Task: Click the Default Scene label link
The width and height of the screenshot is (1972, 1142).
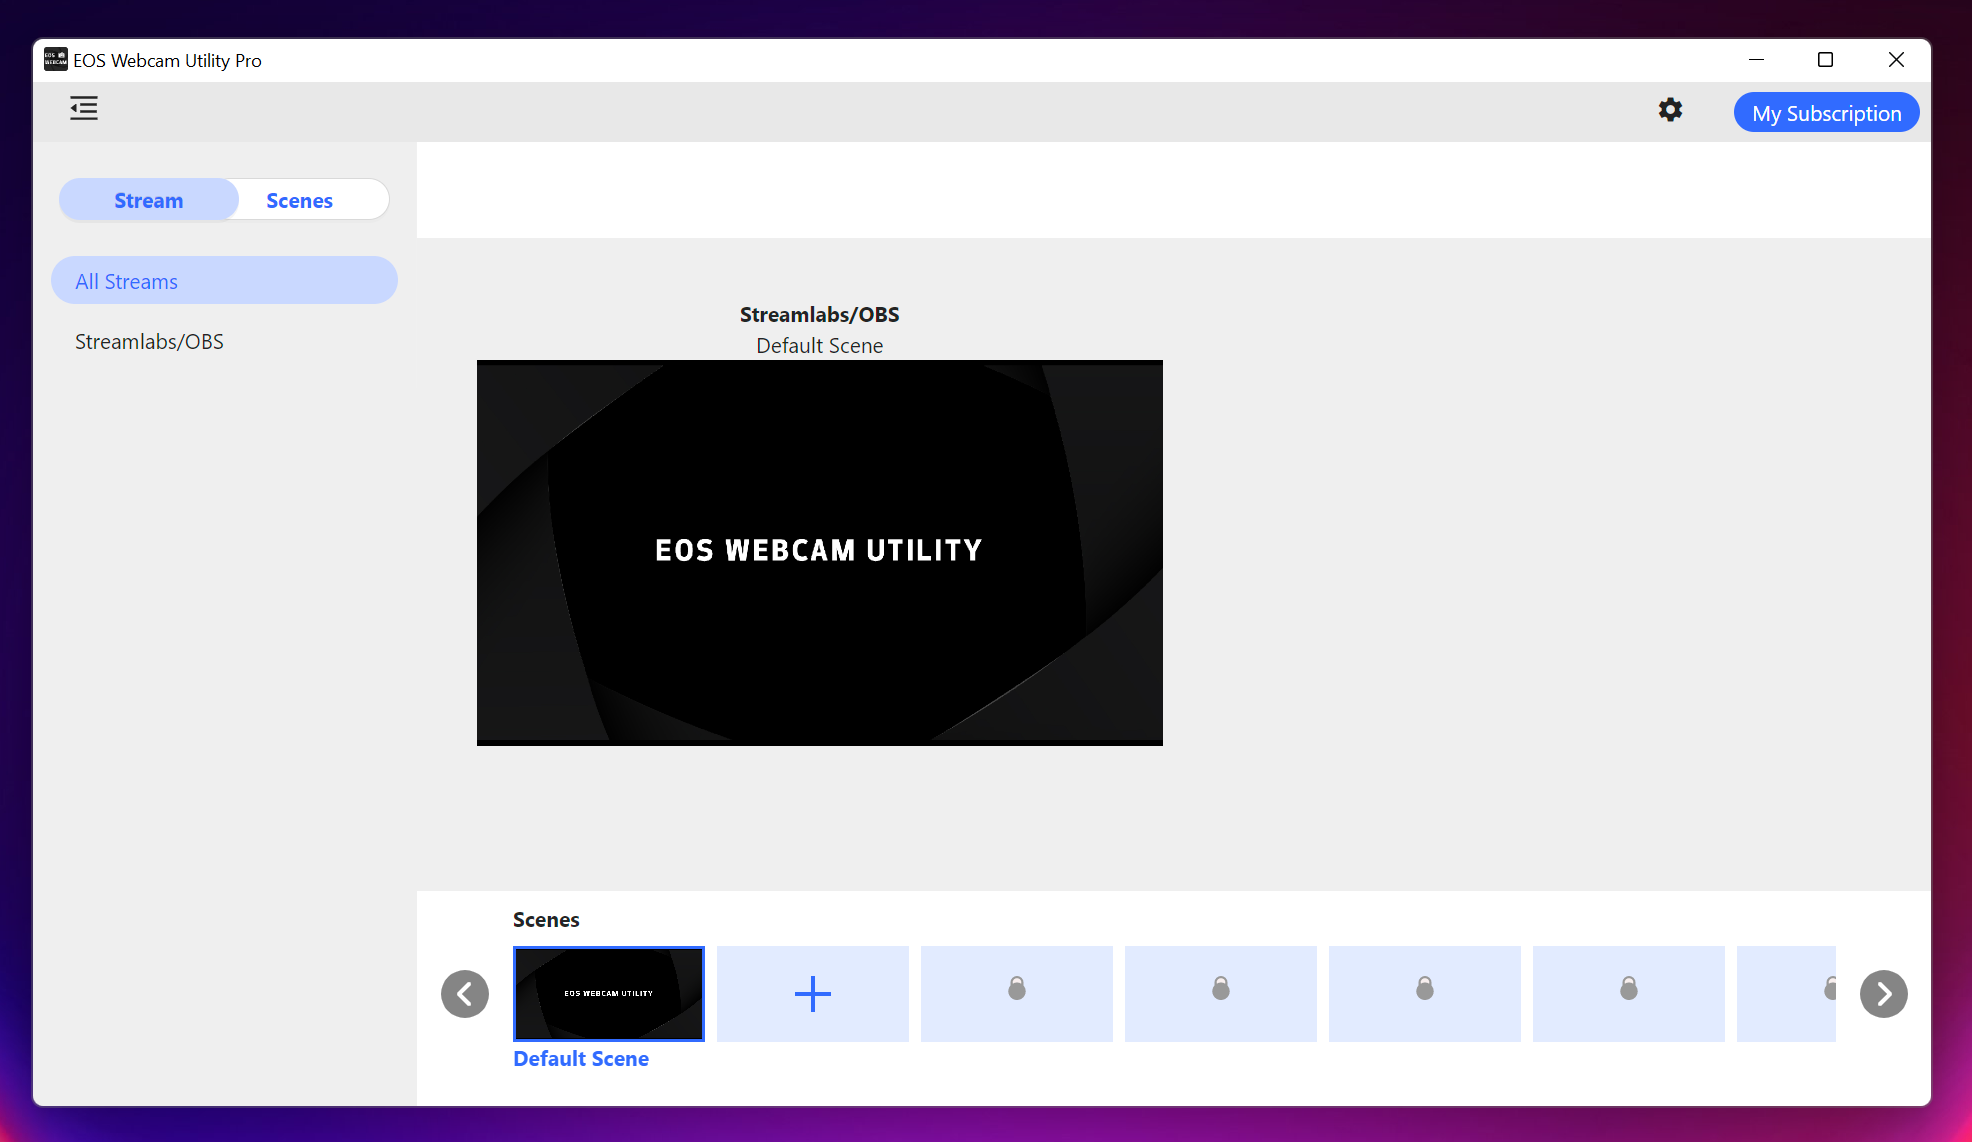Action: click(580, 1058)
